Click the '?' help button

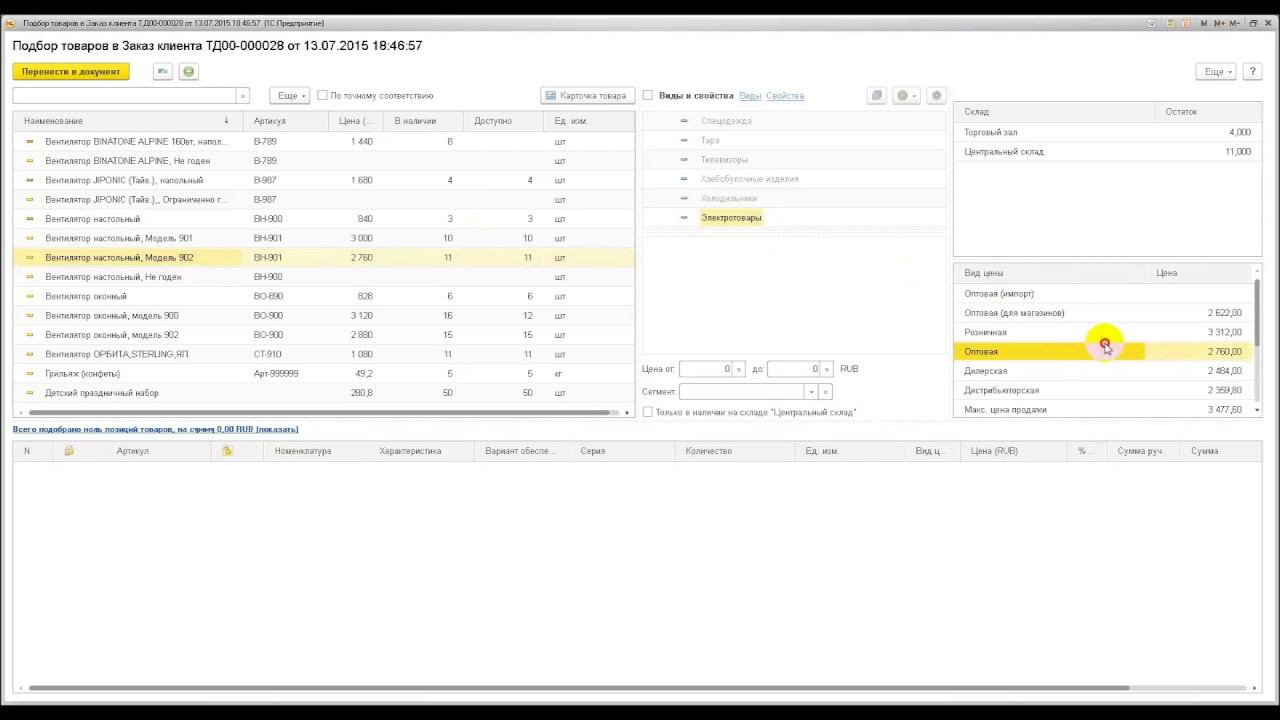click(1252, 72)
